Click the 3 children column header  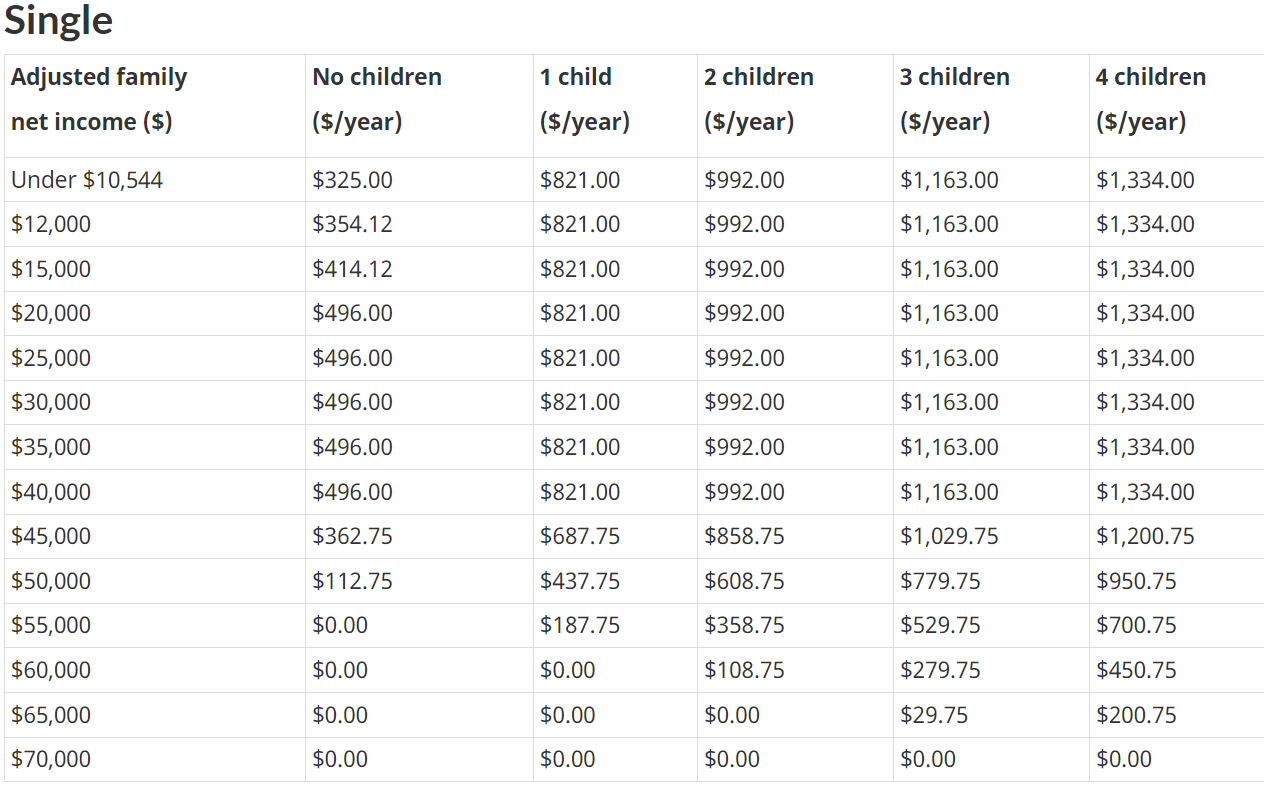click(x=955, y=99)
